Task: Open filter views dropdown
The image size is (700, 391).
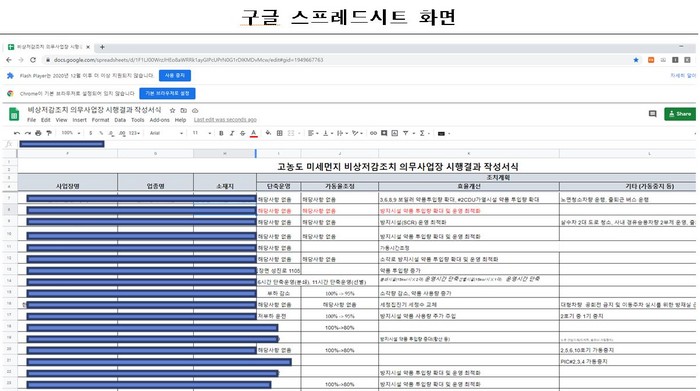Action: pos(408,133)
